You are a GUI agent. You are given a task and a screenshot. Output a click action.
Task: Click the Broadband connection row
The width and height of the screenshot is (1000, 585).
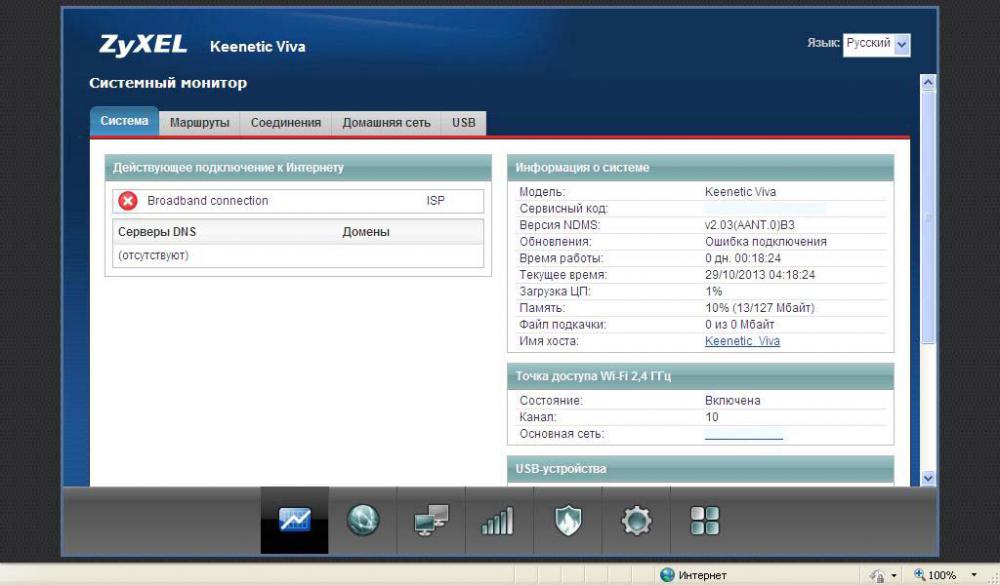(298, 201)
